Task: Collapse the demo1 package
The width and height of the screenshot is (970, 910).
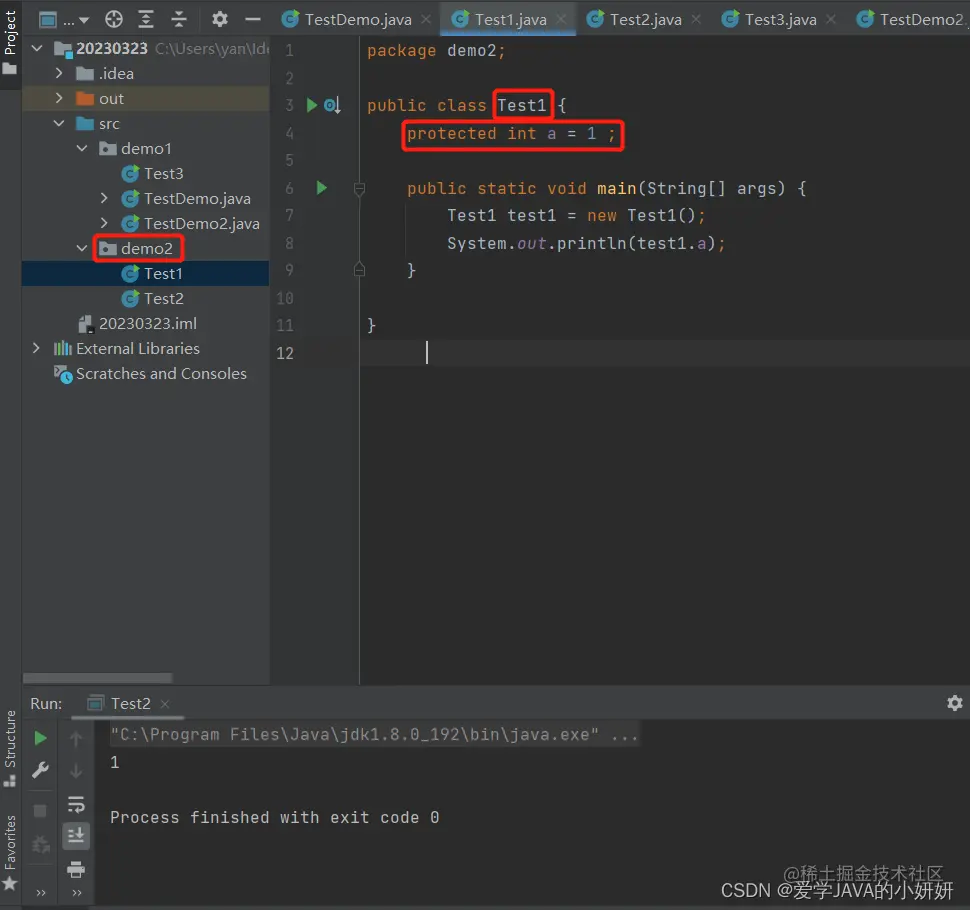Action: [82, 148]
